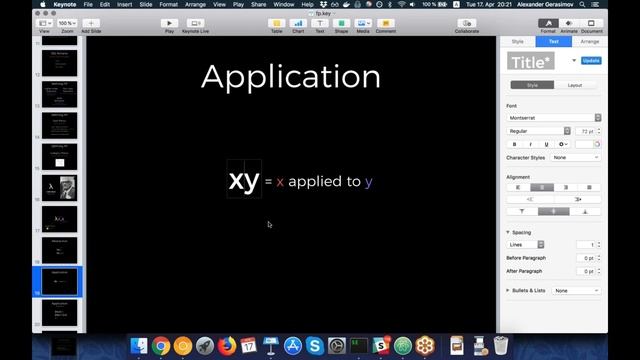This screenshot has width=640, height=360.
Task: Open the Montserrat font dropdown
Action: coord(553,118)
